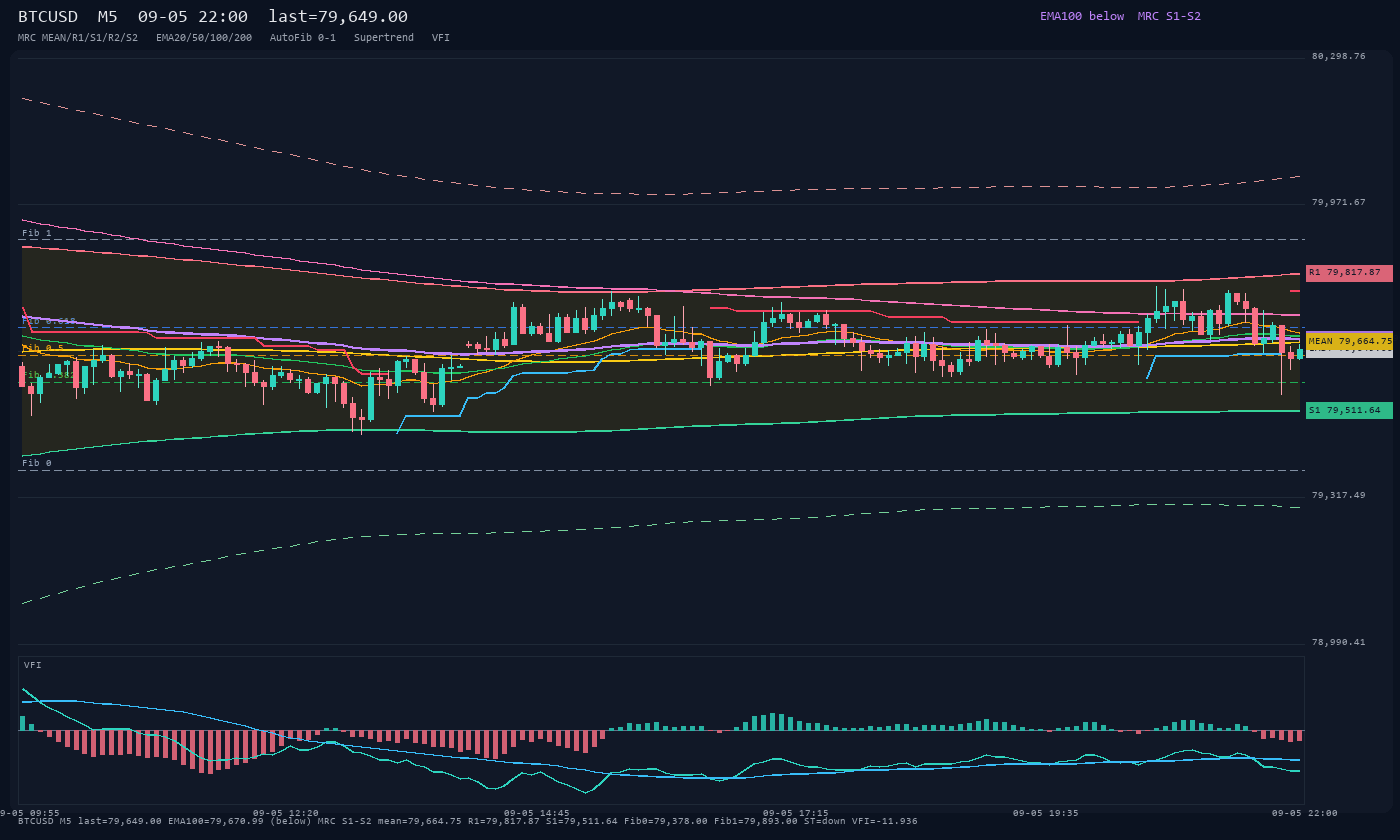Click the 78,990.41 price axis label
Viewport: 1400px width, 840px height.
pyautogui.click(x=1338, y=642)
